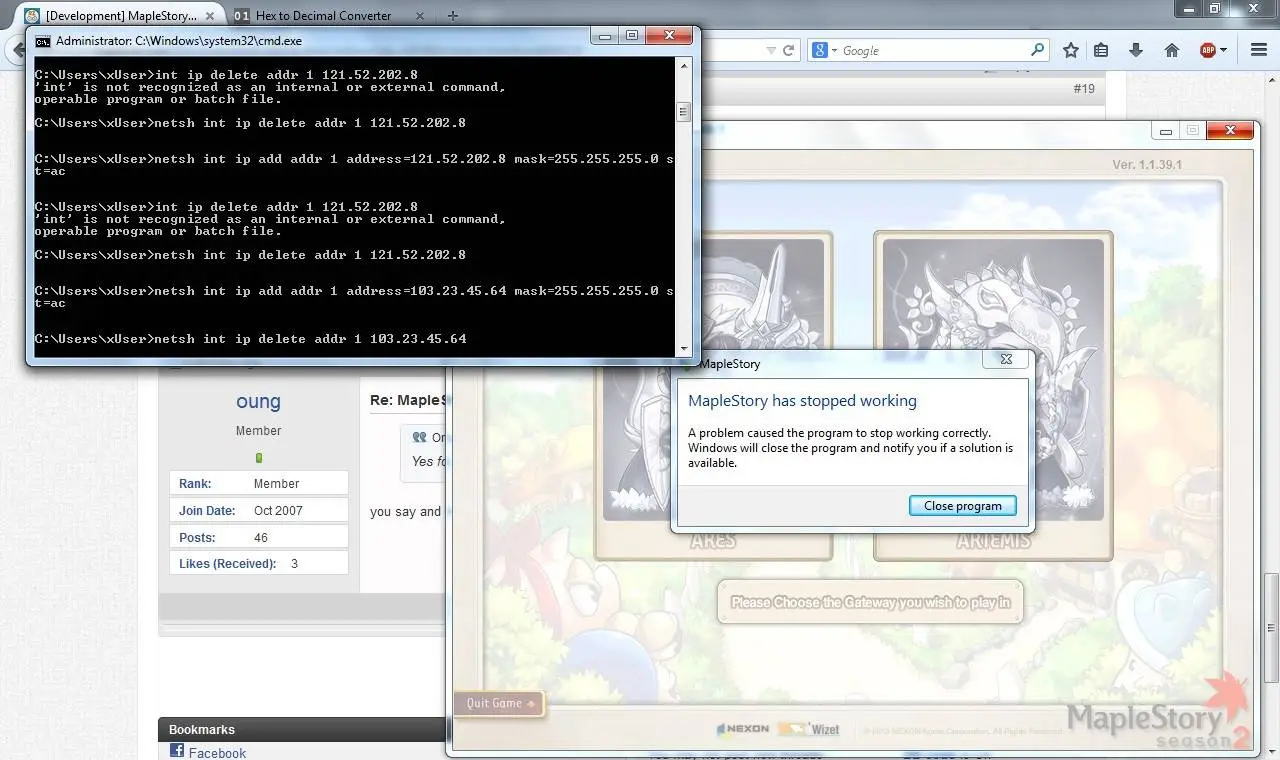Viewport: 1280px width, 760px height.
Task: Click the cmd vertical scrollbar thumb
Action: coord(684,112)
